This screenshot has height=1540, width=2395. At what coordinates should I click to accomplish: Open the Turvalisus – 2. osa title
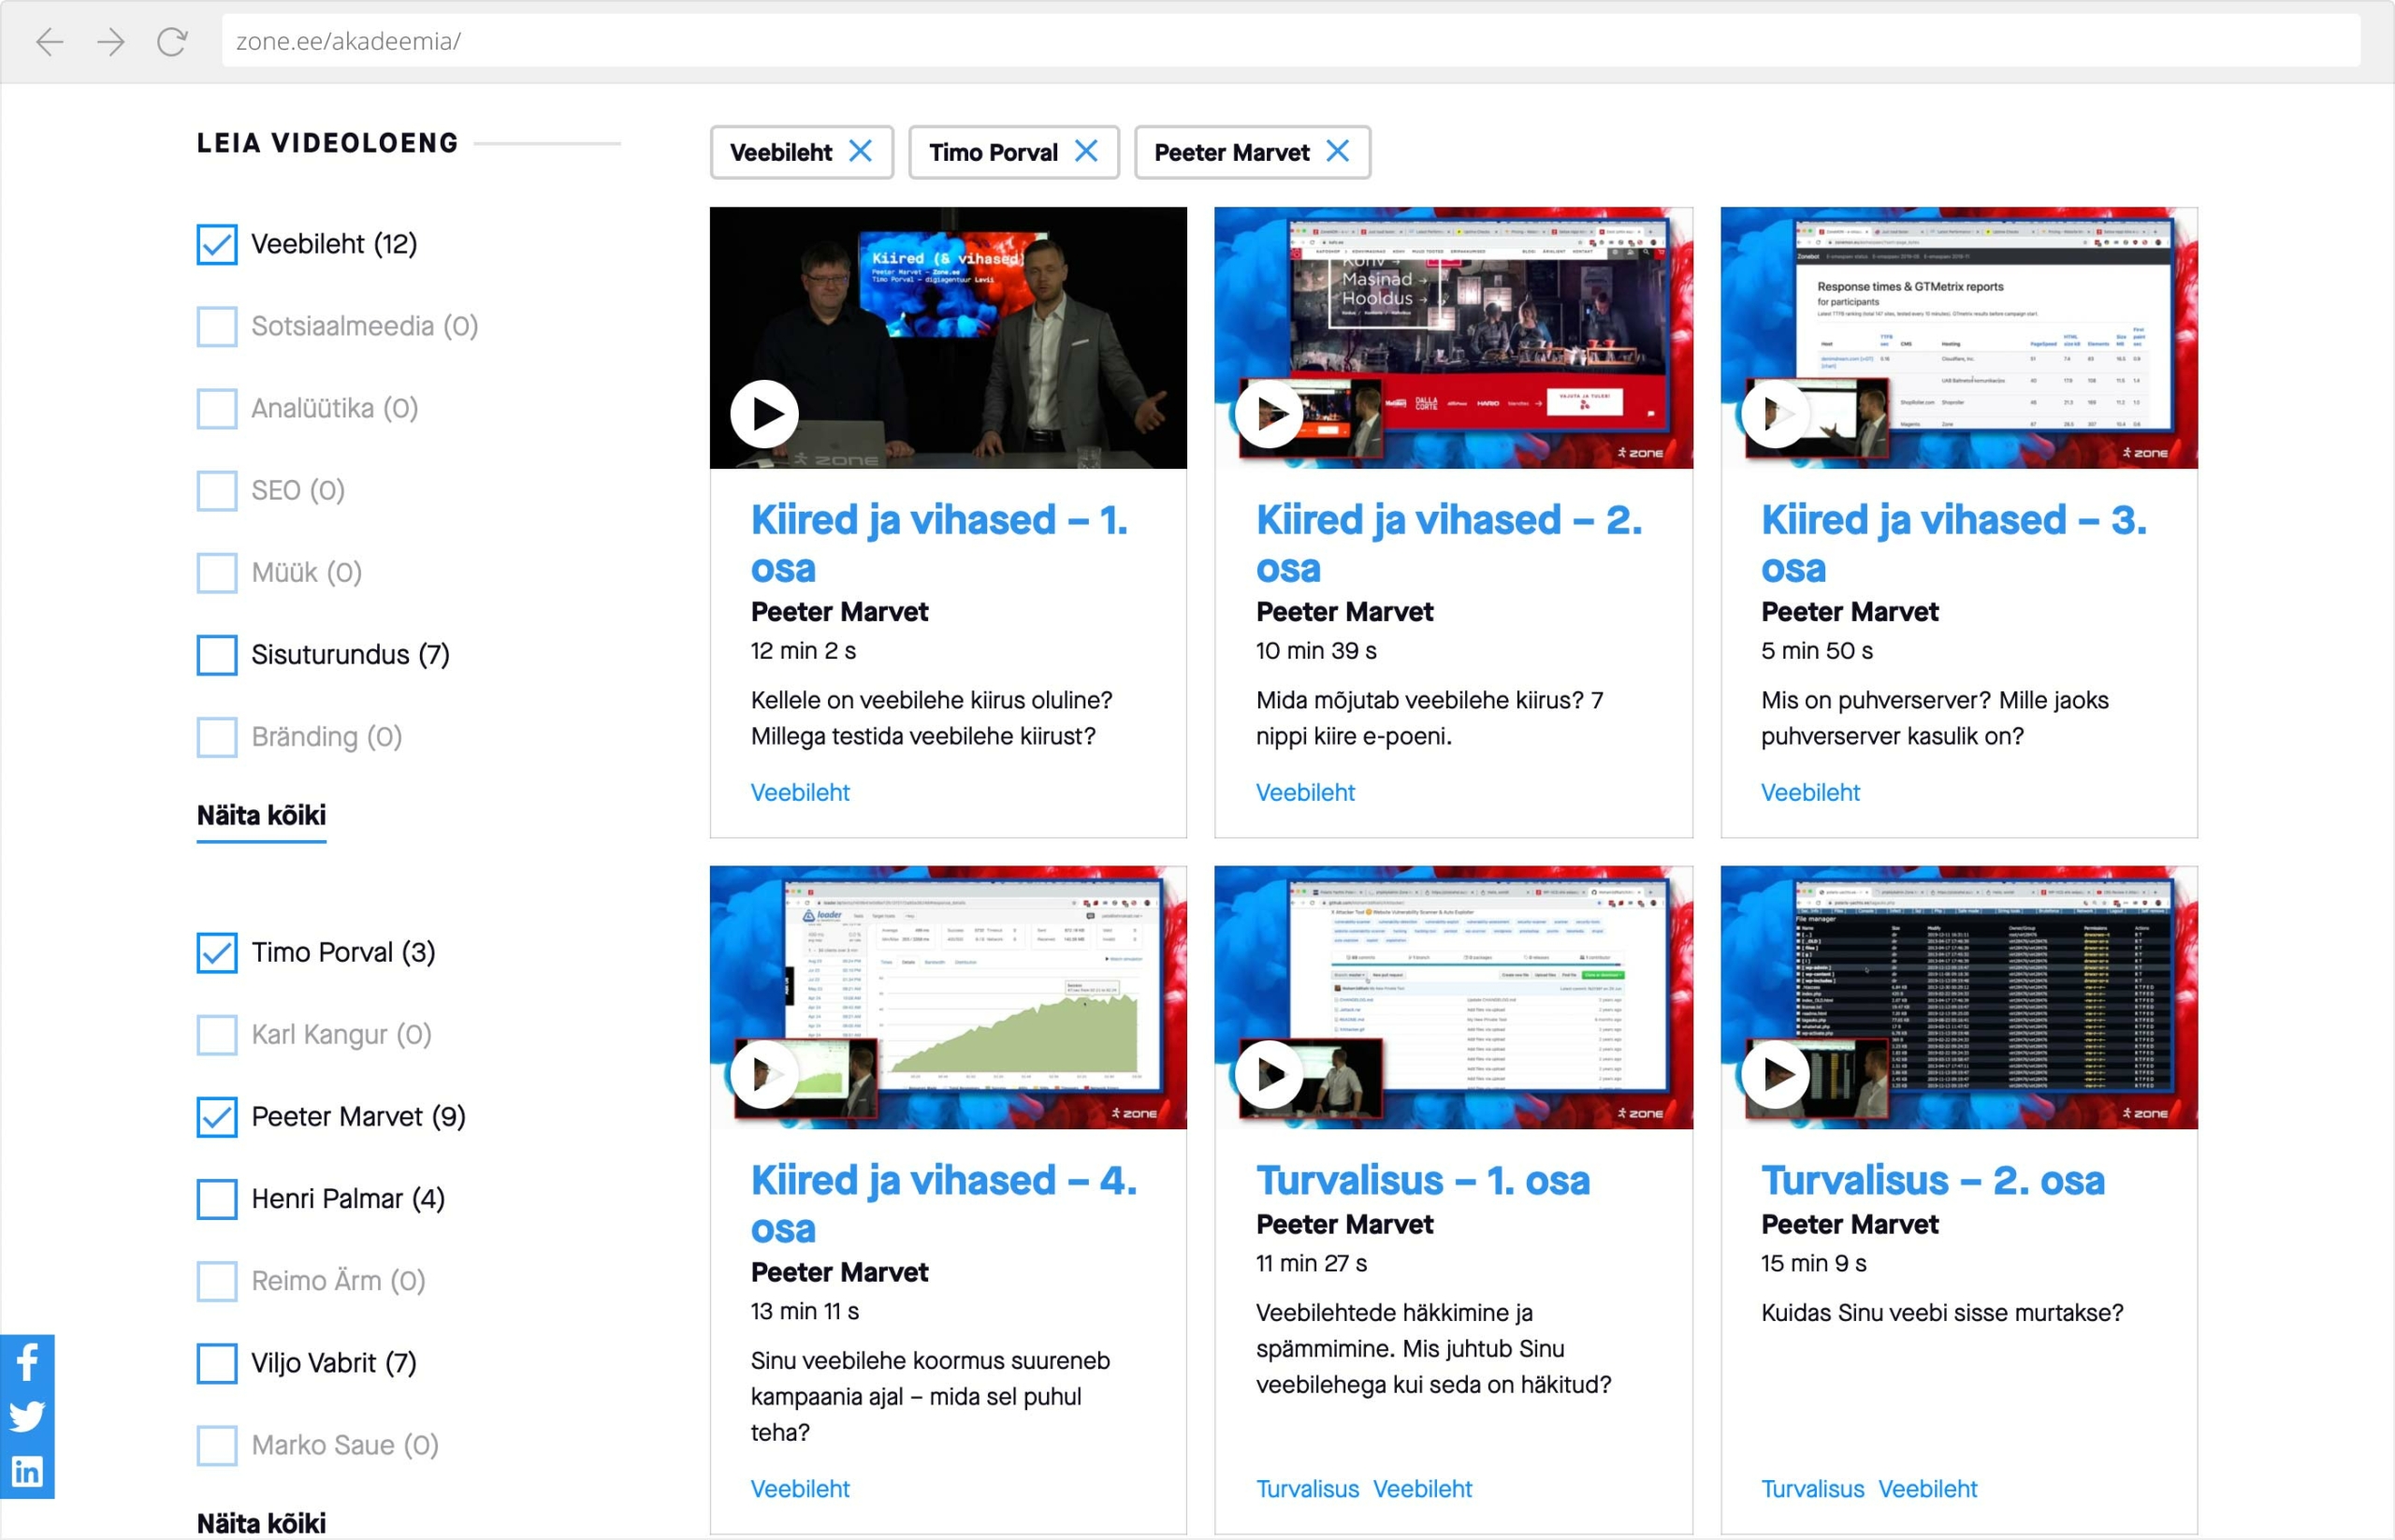[1933, 1180]
